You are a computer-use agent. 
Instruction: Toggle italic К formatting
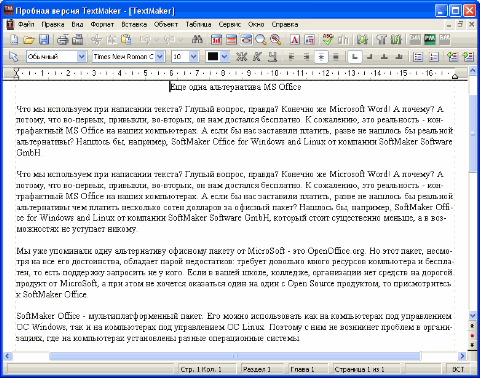[257, 57]
